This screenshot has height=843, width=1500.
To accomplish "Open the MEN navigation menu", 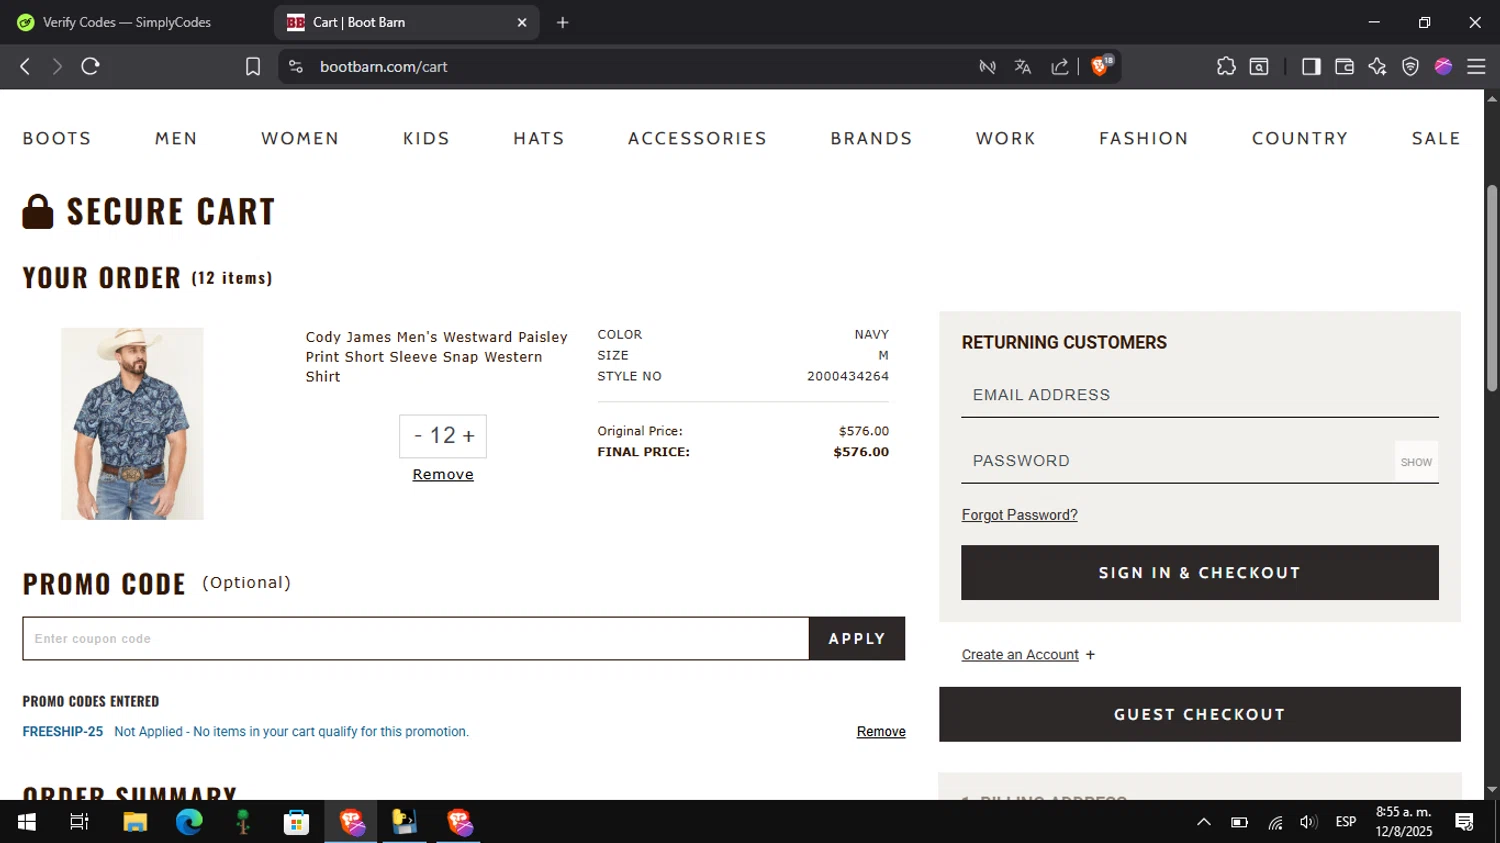I will pos(176,138).
